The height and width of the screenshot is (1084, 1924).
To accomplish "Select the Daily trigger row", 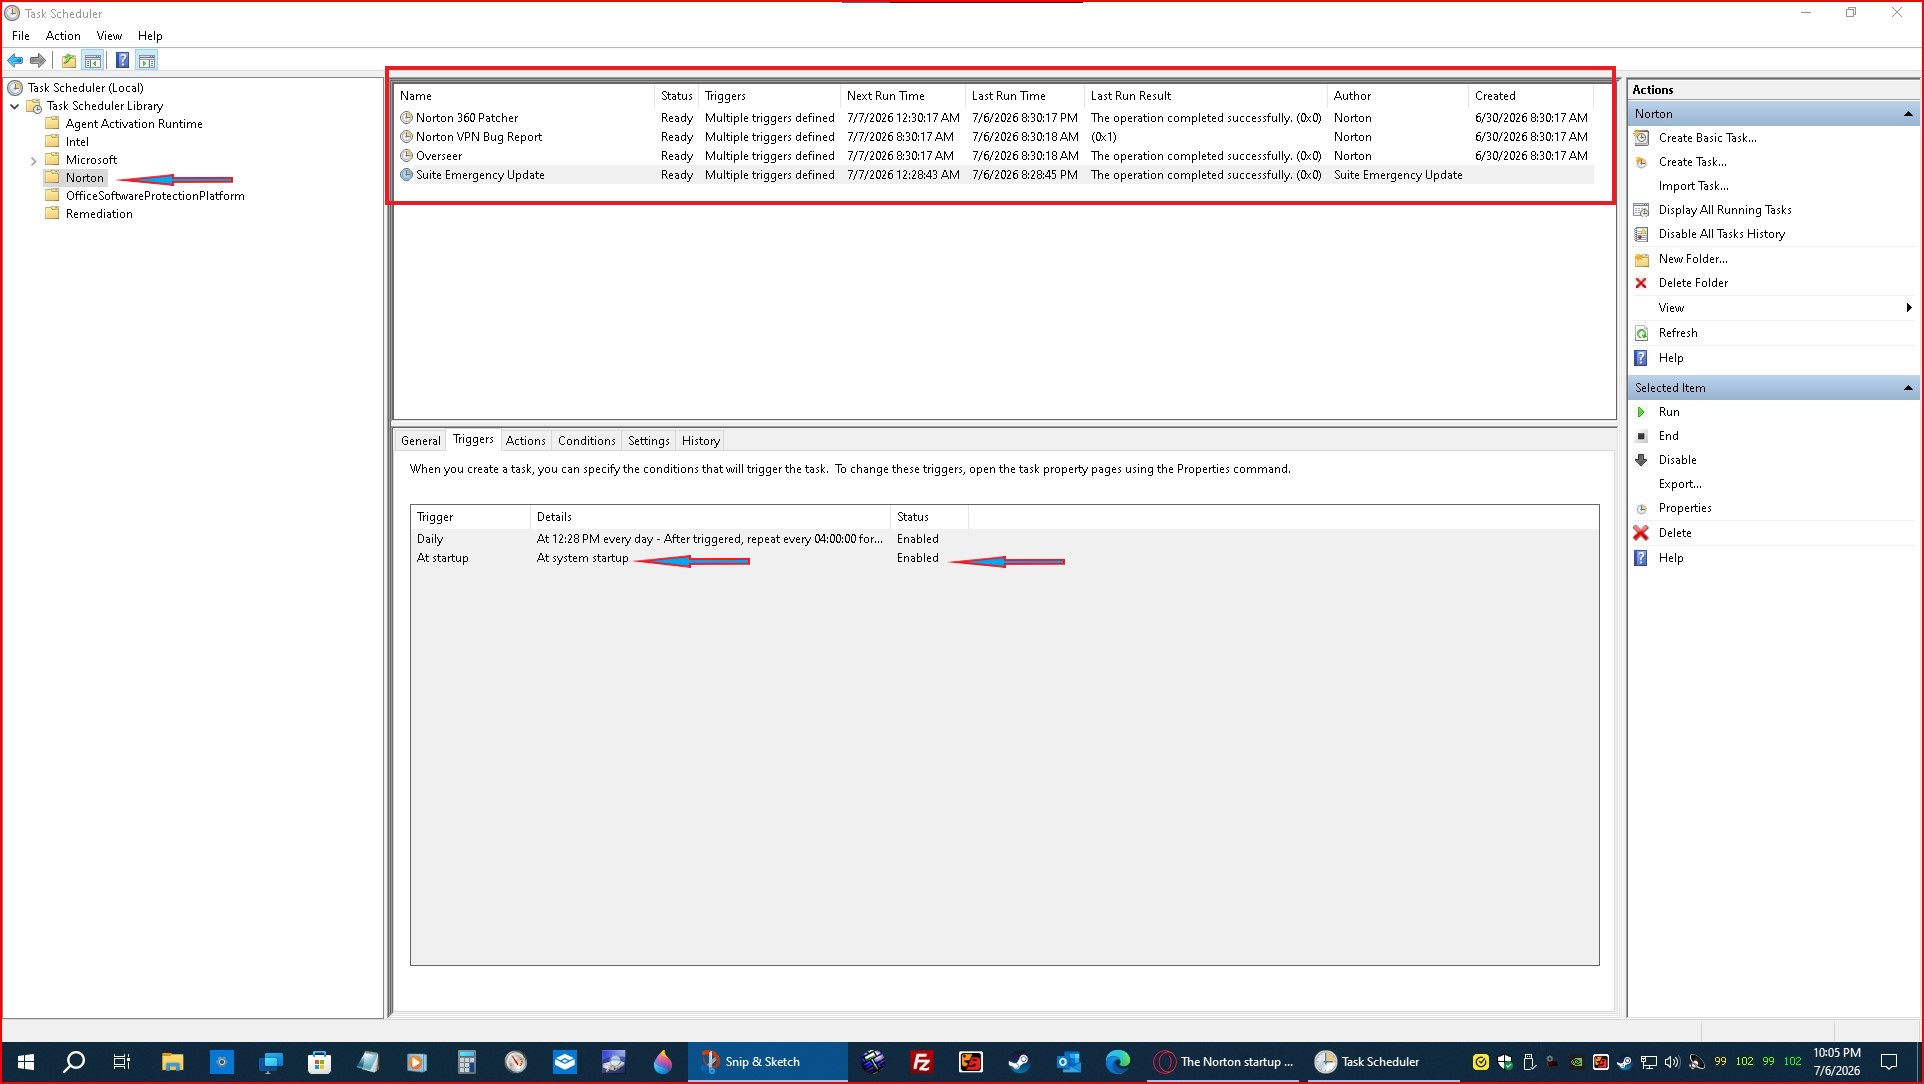I will coord(1004,539).
